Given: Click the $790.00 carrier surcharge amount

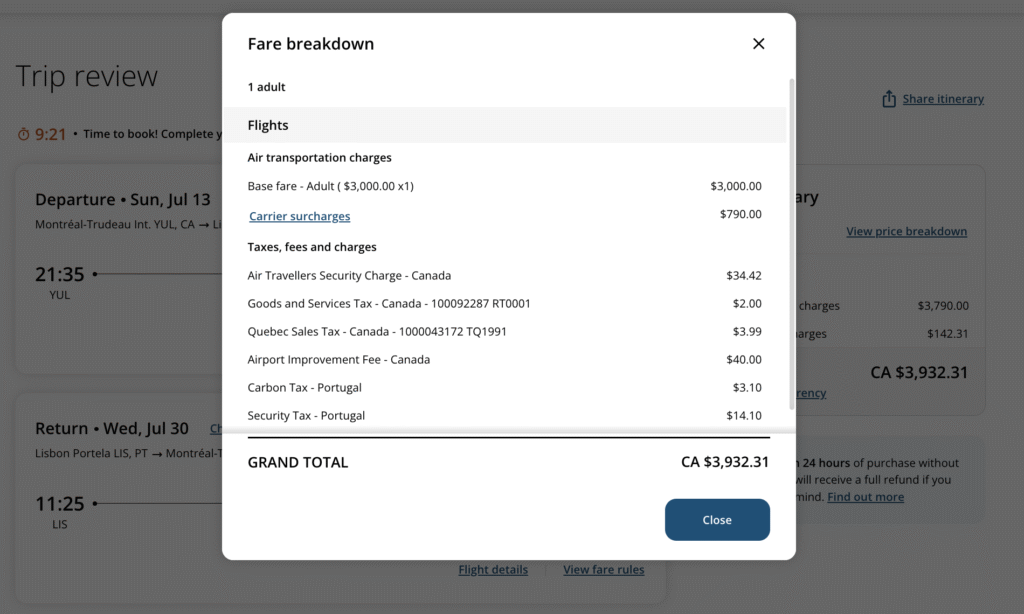Looking at the screenshot, I should point(740,214).
